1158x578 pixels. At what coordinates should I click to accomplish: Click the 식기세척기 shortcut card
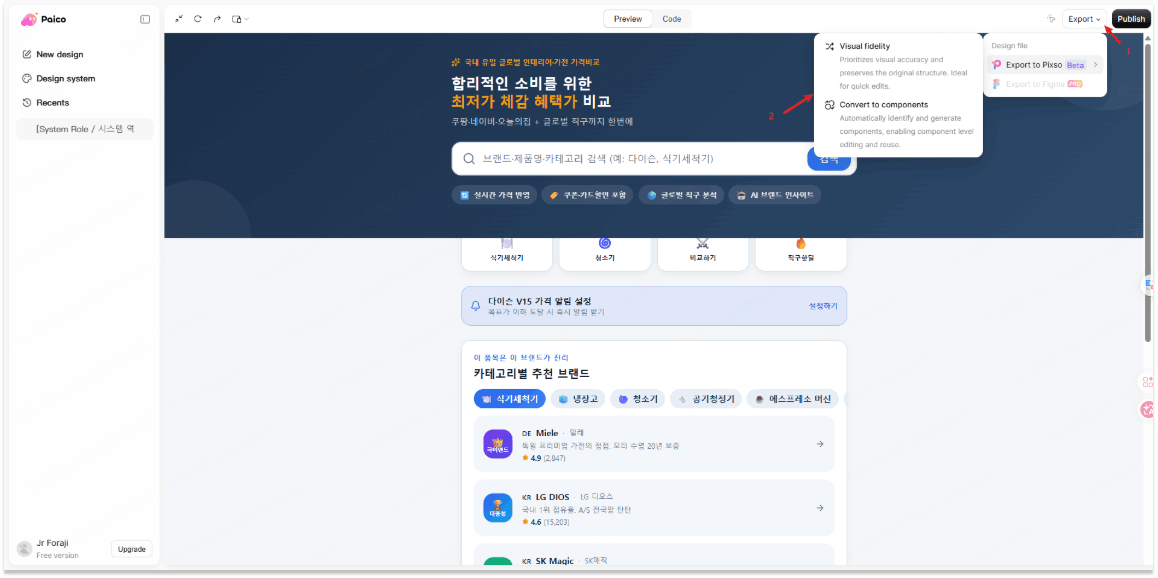pyautogui.click(x=507, y=254)
